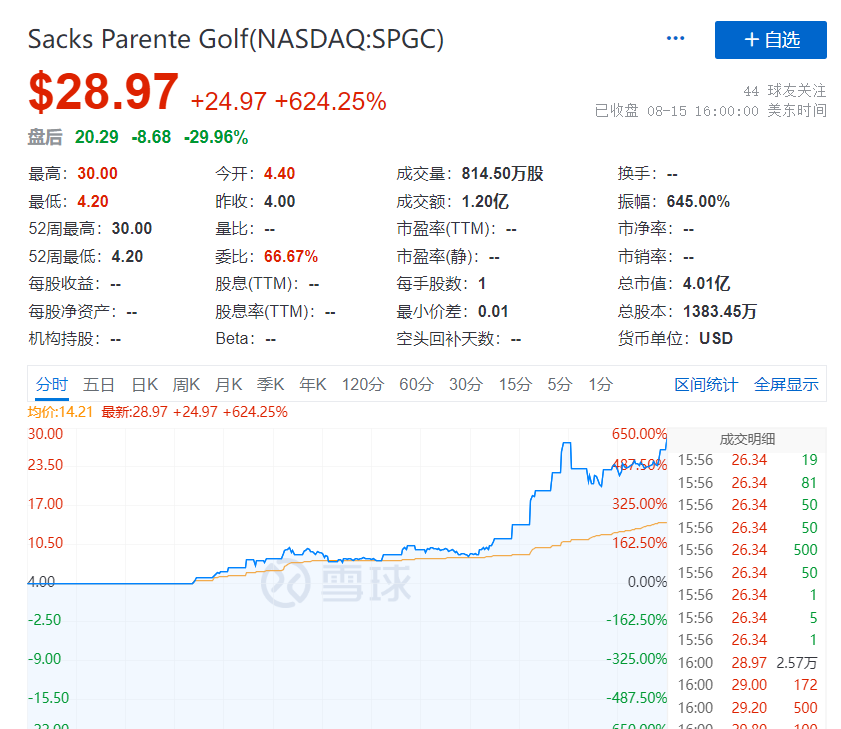Click the 成交额 value 1.20亿
841x729 pixels.
coord(485,201)
